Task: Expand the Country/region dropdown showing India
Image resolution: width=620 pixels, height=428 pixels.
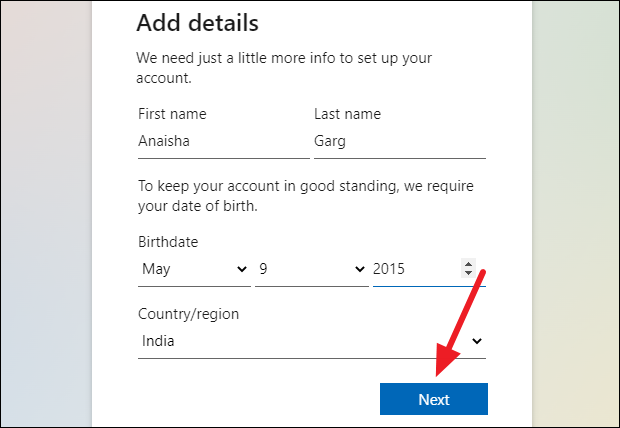Action: click(300, 341)
